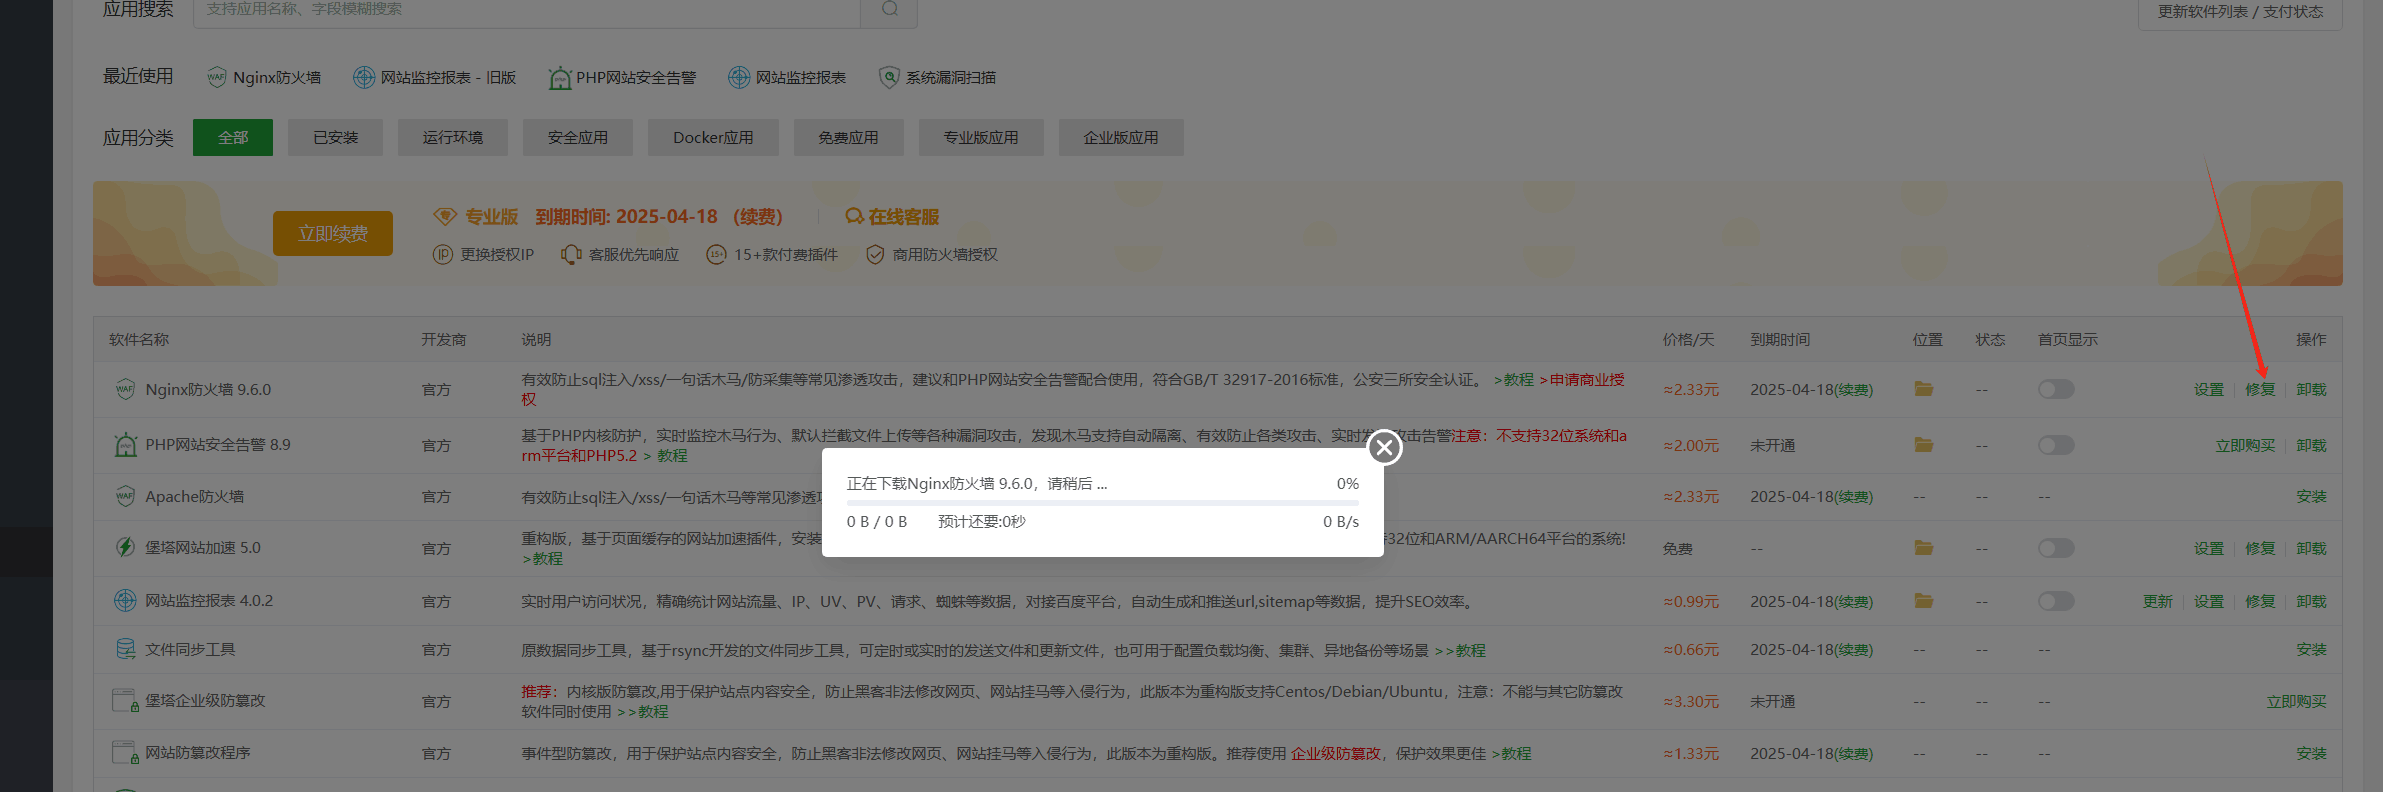Close the Nginx download progress dialog

[x=1385, y=447]
